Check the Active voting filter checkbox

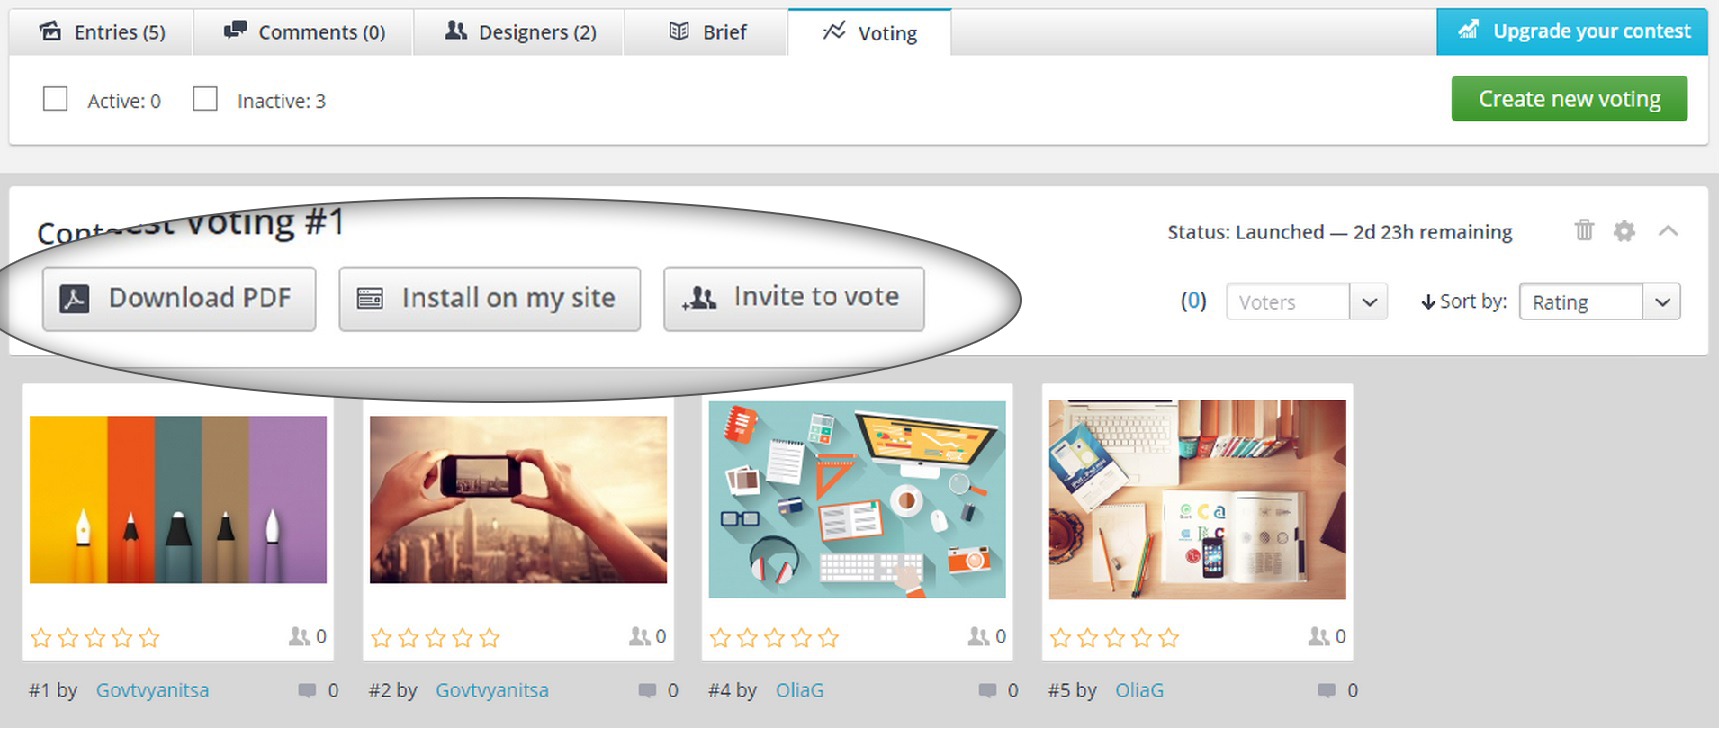point(55,99)
